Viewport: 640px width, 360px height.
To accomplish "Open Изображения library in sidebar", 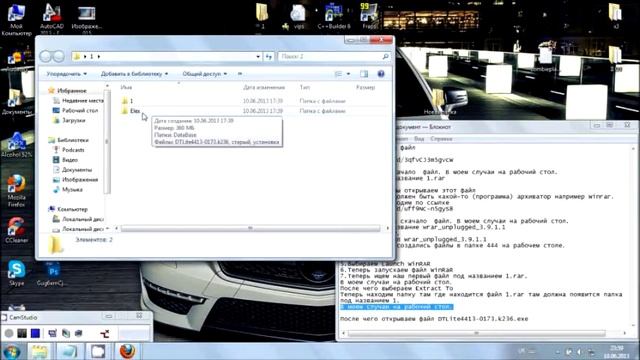I will (x=80, y=180).
